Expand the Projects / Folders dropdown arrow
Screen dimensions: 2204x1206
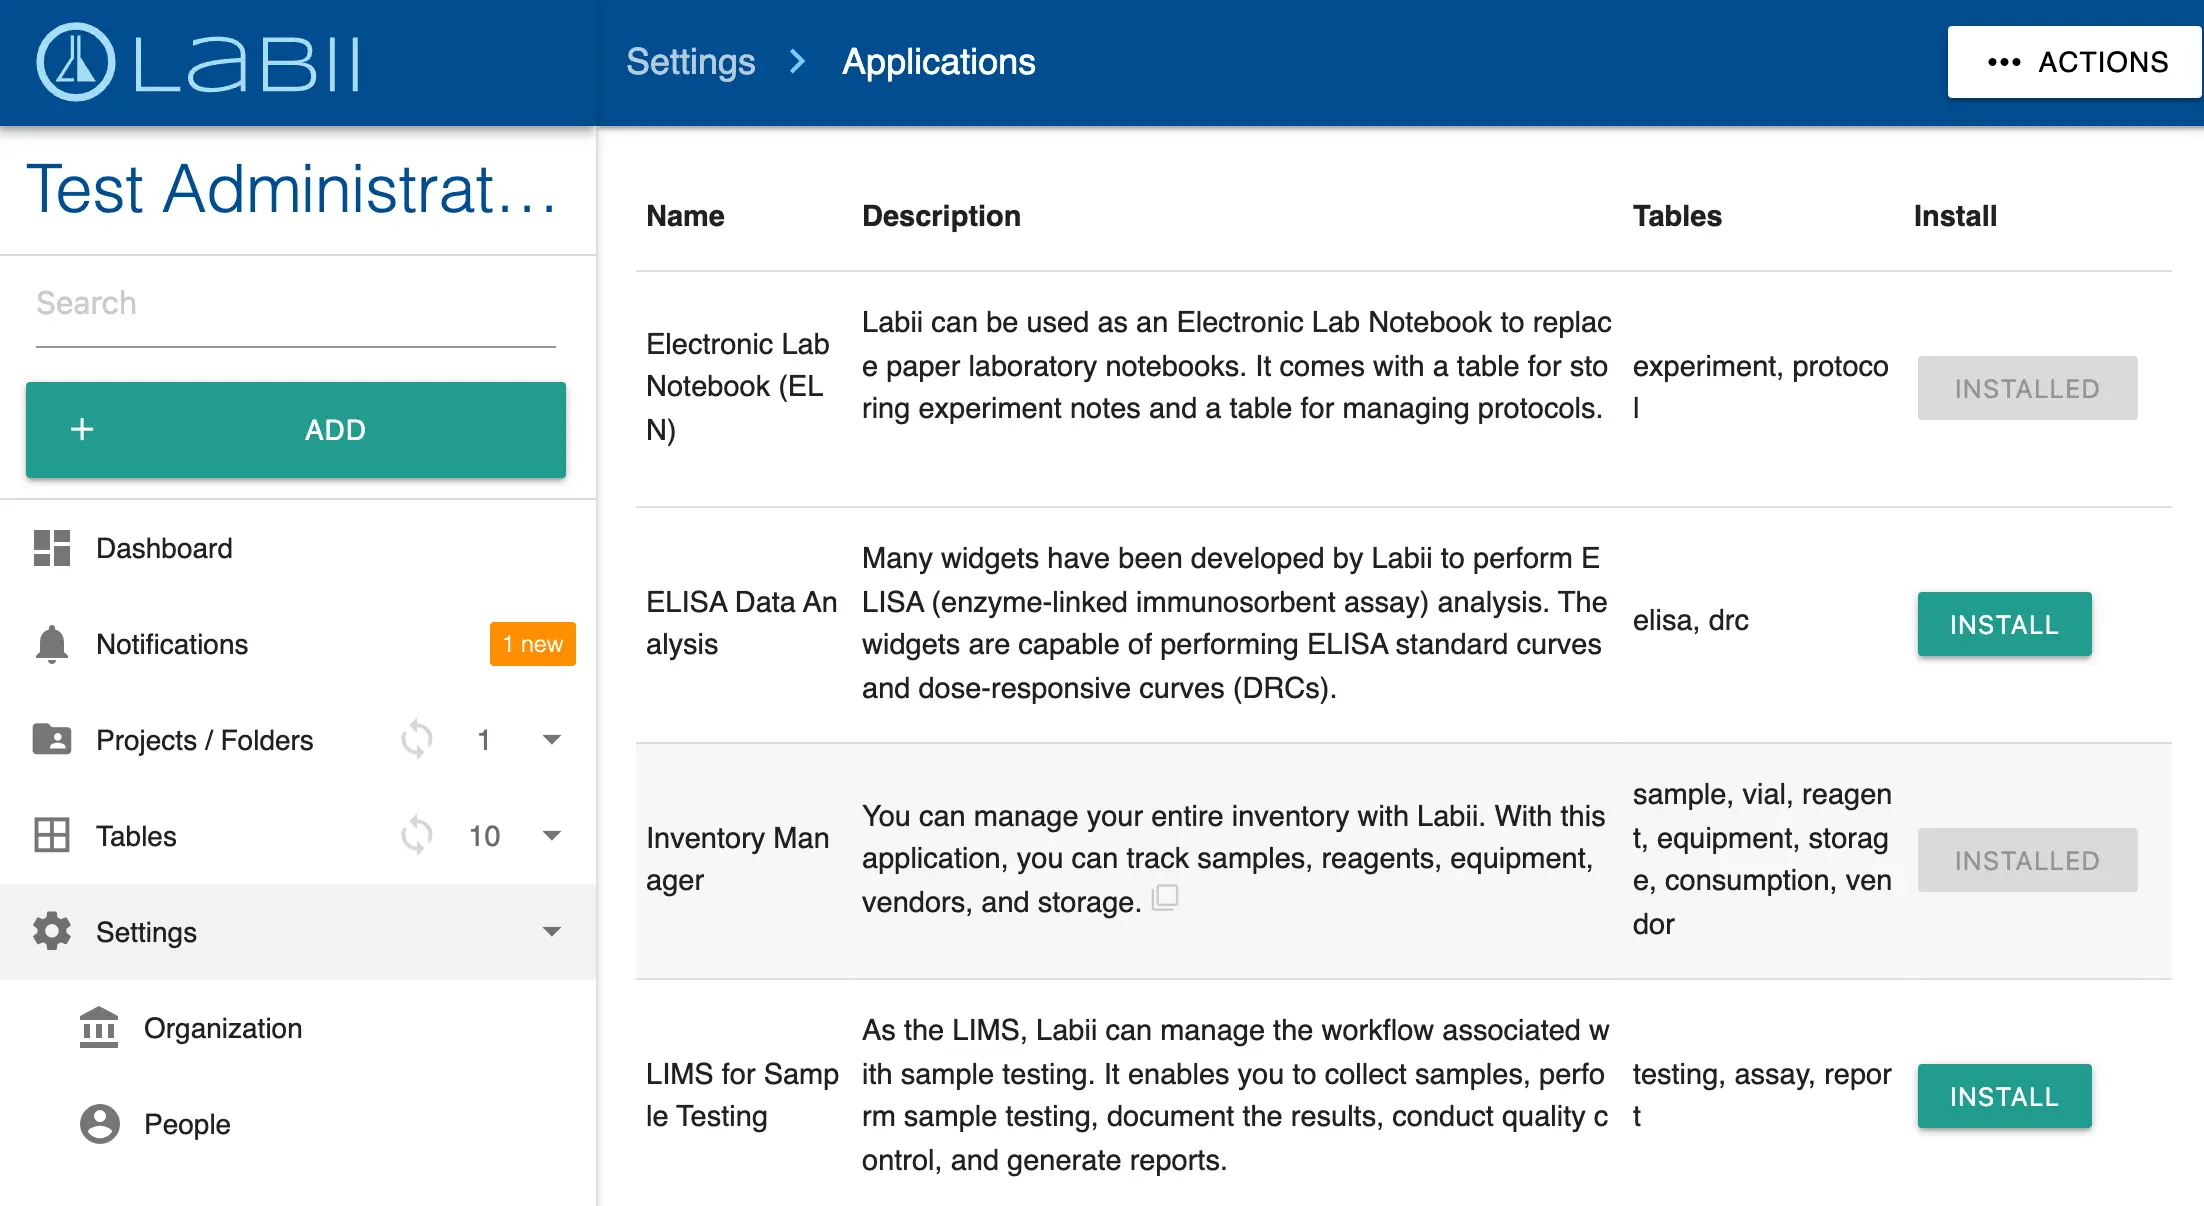pos(551,740)
